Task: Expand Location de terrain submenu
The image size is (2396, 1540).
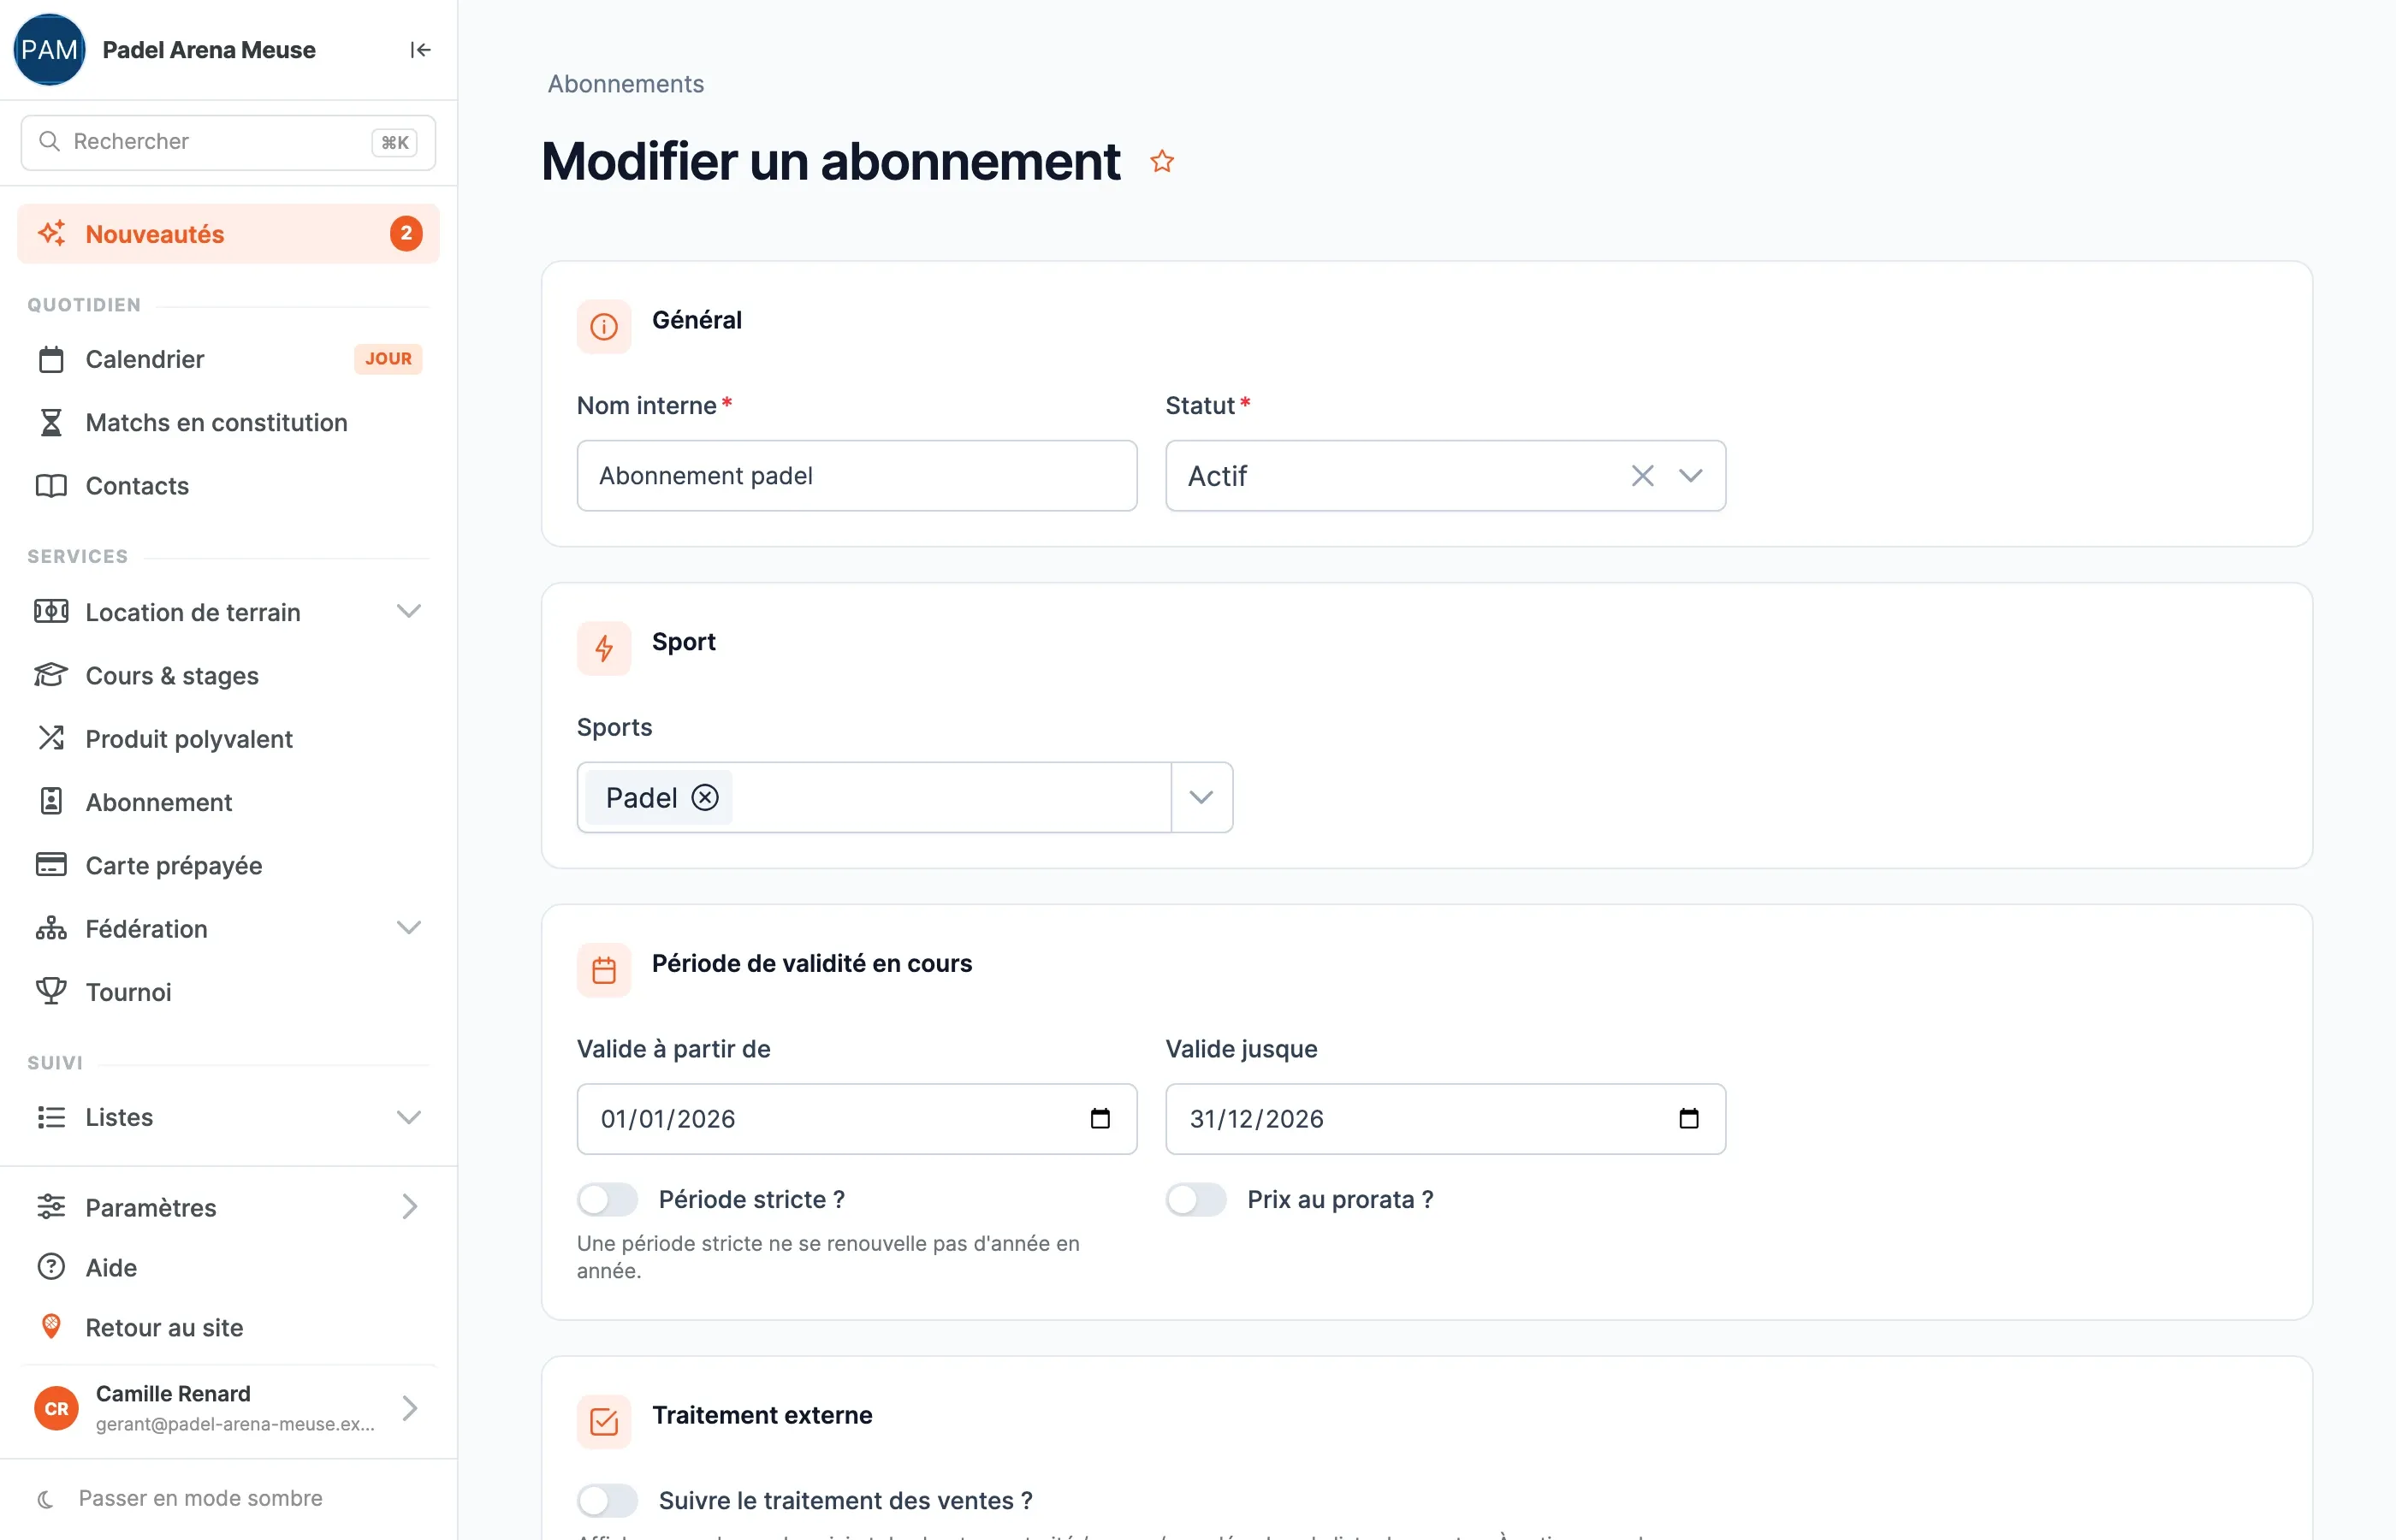Action: (x=408, y=611)
